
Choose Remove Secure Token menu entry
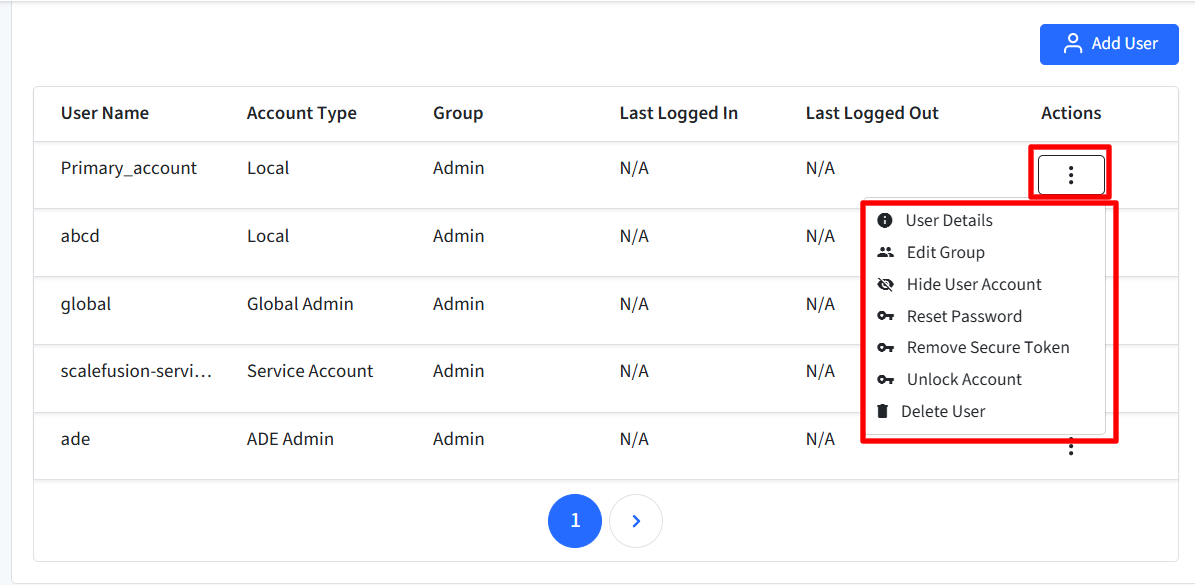pos(987,347)
